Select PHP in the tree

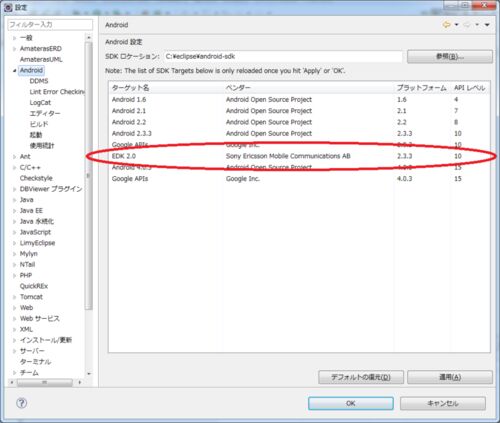[x=26, y=275]
